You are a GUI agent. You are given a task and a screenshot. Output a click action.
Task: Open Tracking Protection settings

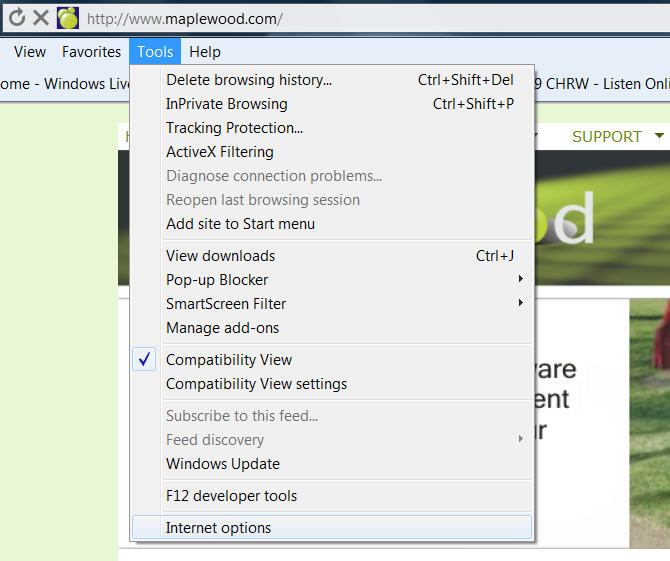point(234,128)
